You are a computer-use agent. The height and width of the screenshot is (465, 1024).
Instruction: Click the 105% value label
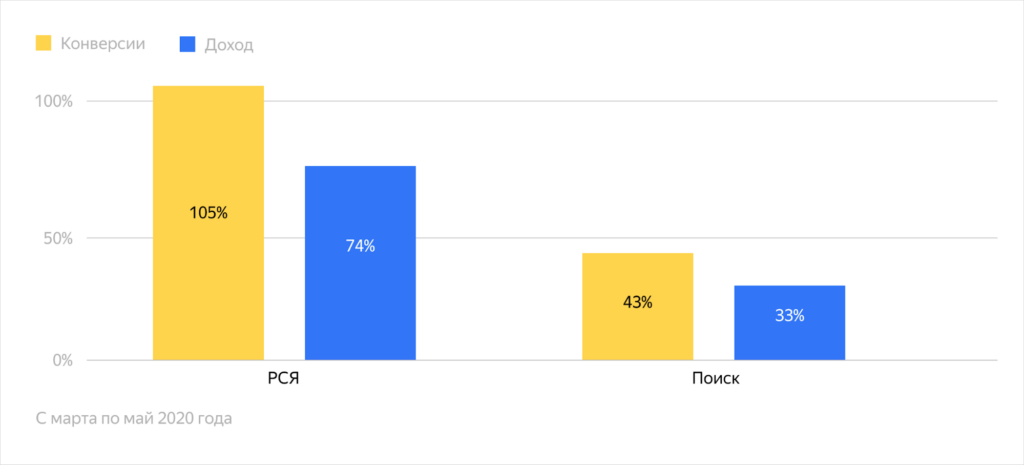point(208,213)
